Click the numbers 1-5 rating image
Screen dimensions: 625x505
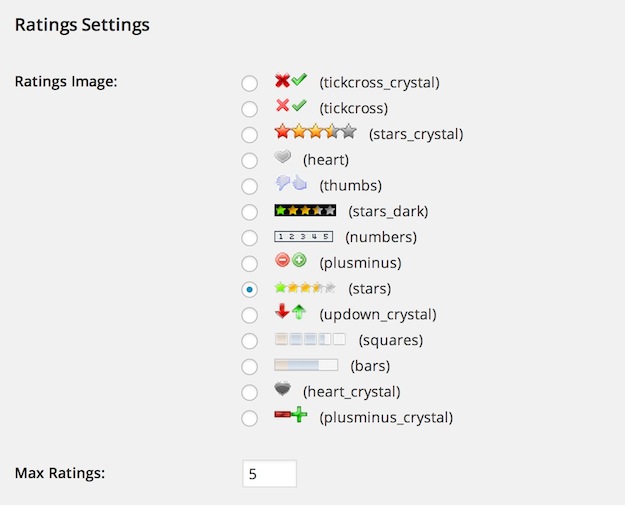(x=303, y=236)
